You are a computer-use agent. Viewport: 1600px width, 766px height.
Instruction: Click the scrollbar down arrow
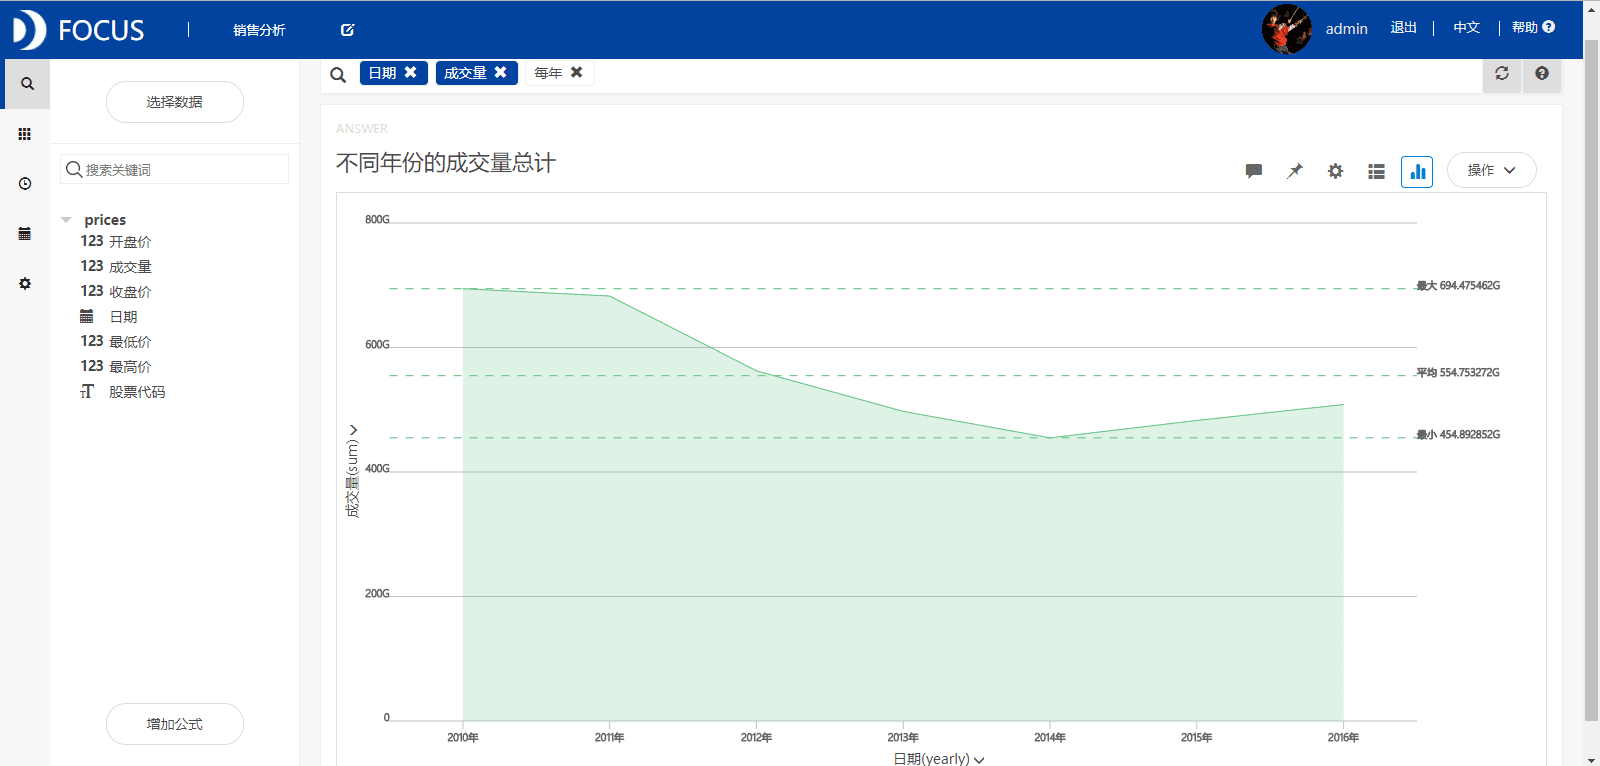(1591, 759)
